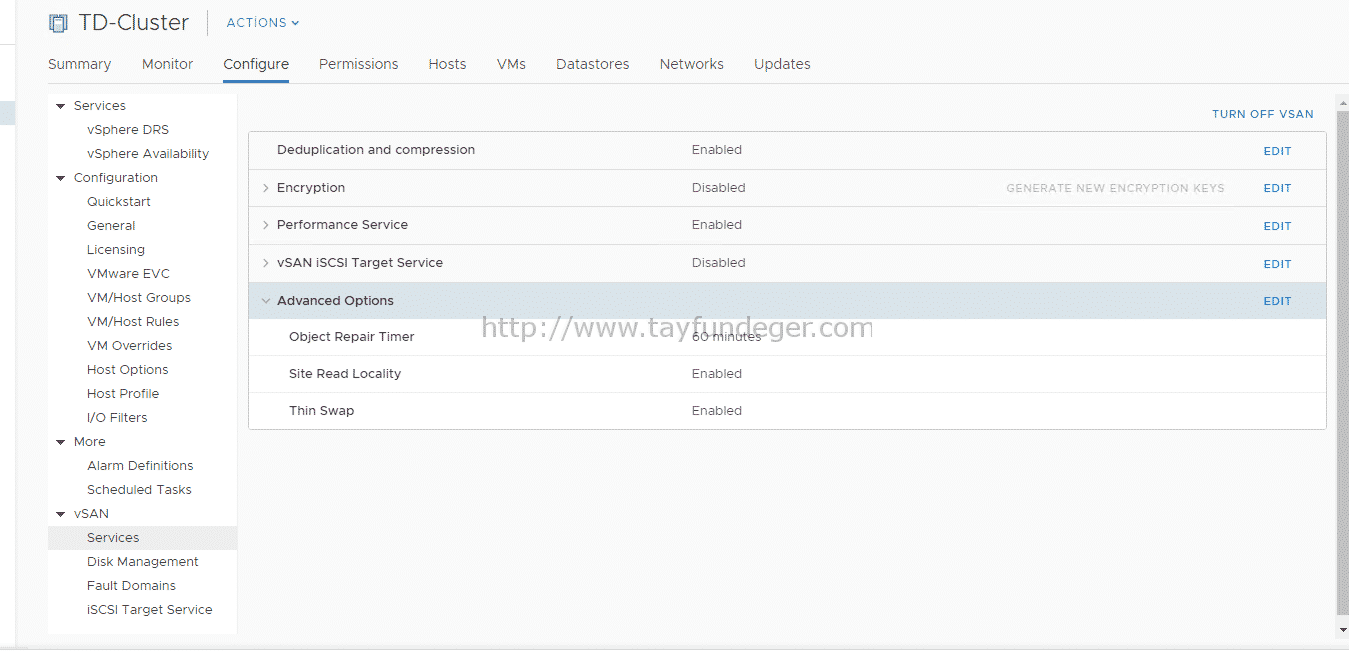
Task: Edit the Advanced Options
Action: [x=1277, y=301]
